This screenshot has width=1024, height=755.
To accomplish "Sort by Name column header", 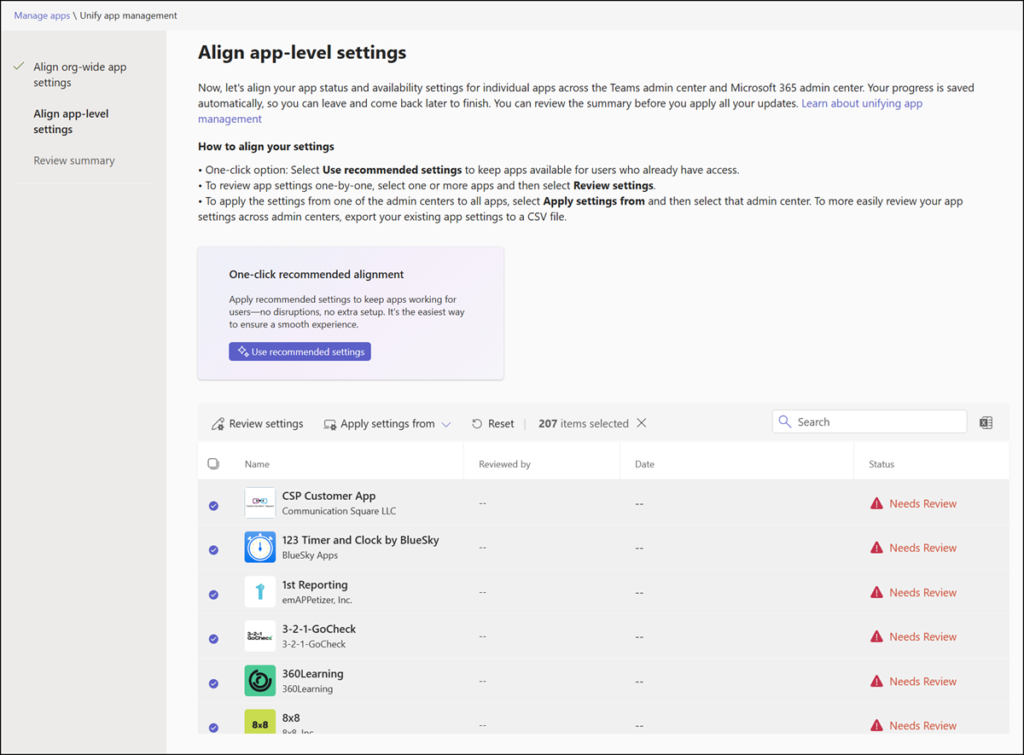I will point(257,464).
